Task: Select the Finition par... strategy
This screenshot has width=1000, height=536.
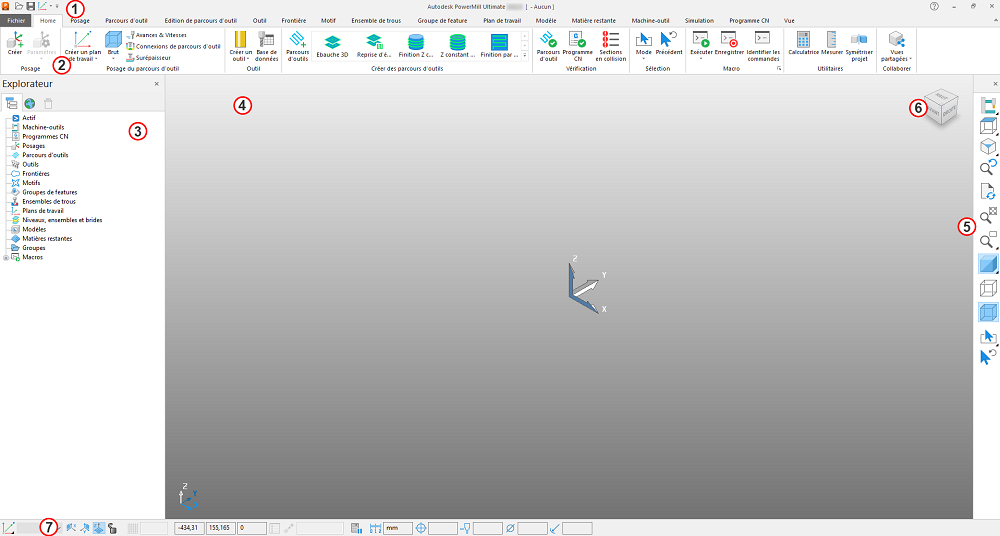Action: (x=499, y=46)
